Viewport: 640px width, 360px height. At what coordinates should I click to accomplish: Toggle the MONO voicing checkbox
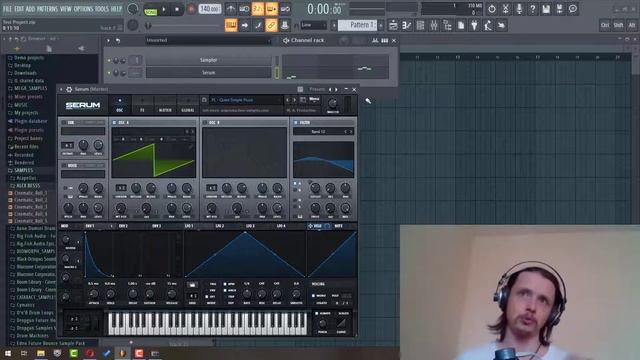point(313,296)
